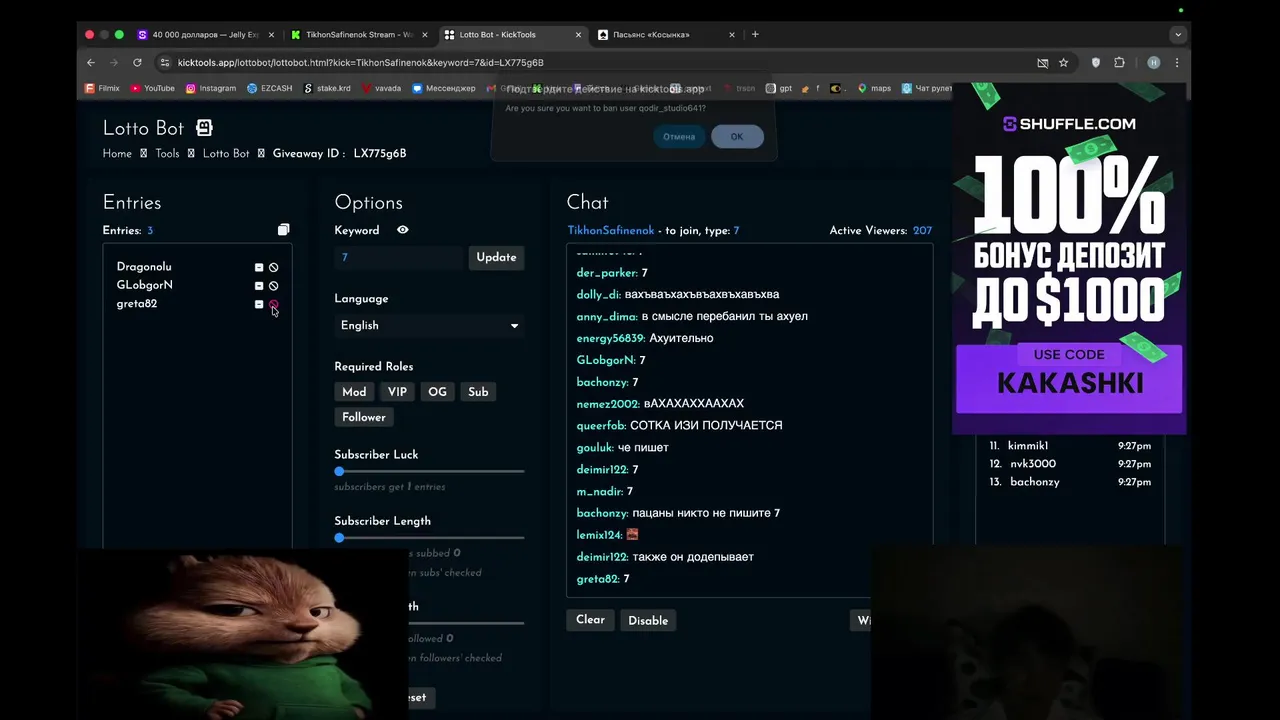The height and width of the screenshot is (720, 1280).
Task: Click the address bar URL field
Action: pos(600,62)
